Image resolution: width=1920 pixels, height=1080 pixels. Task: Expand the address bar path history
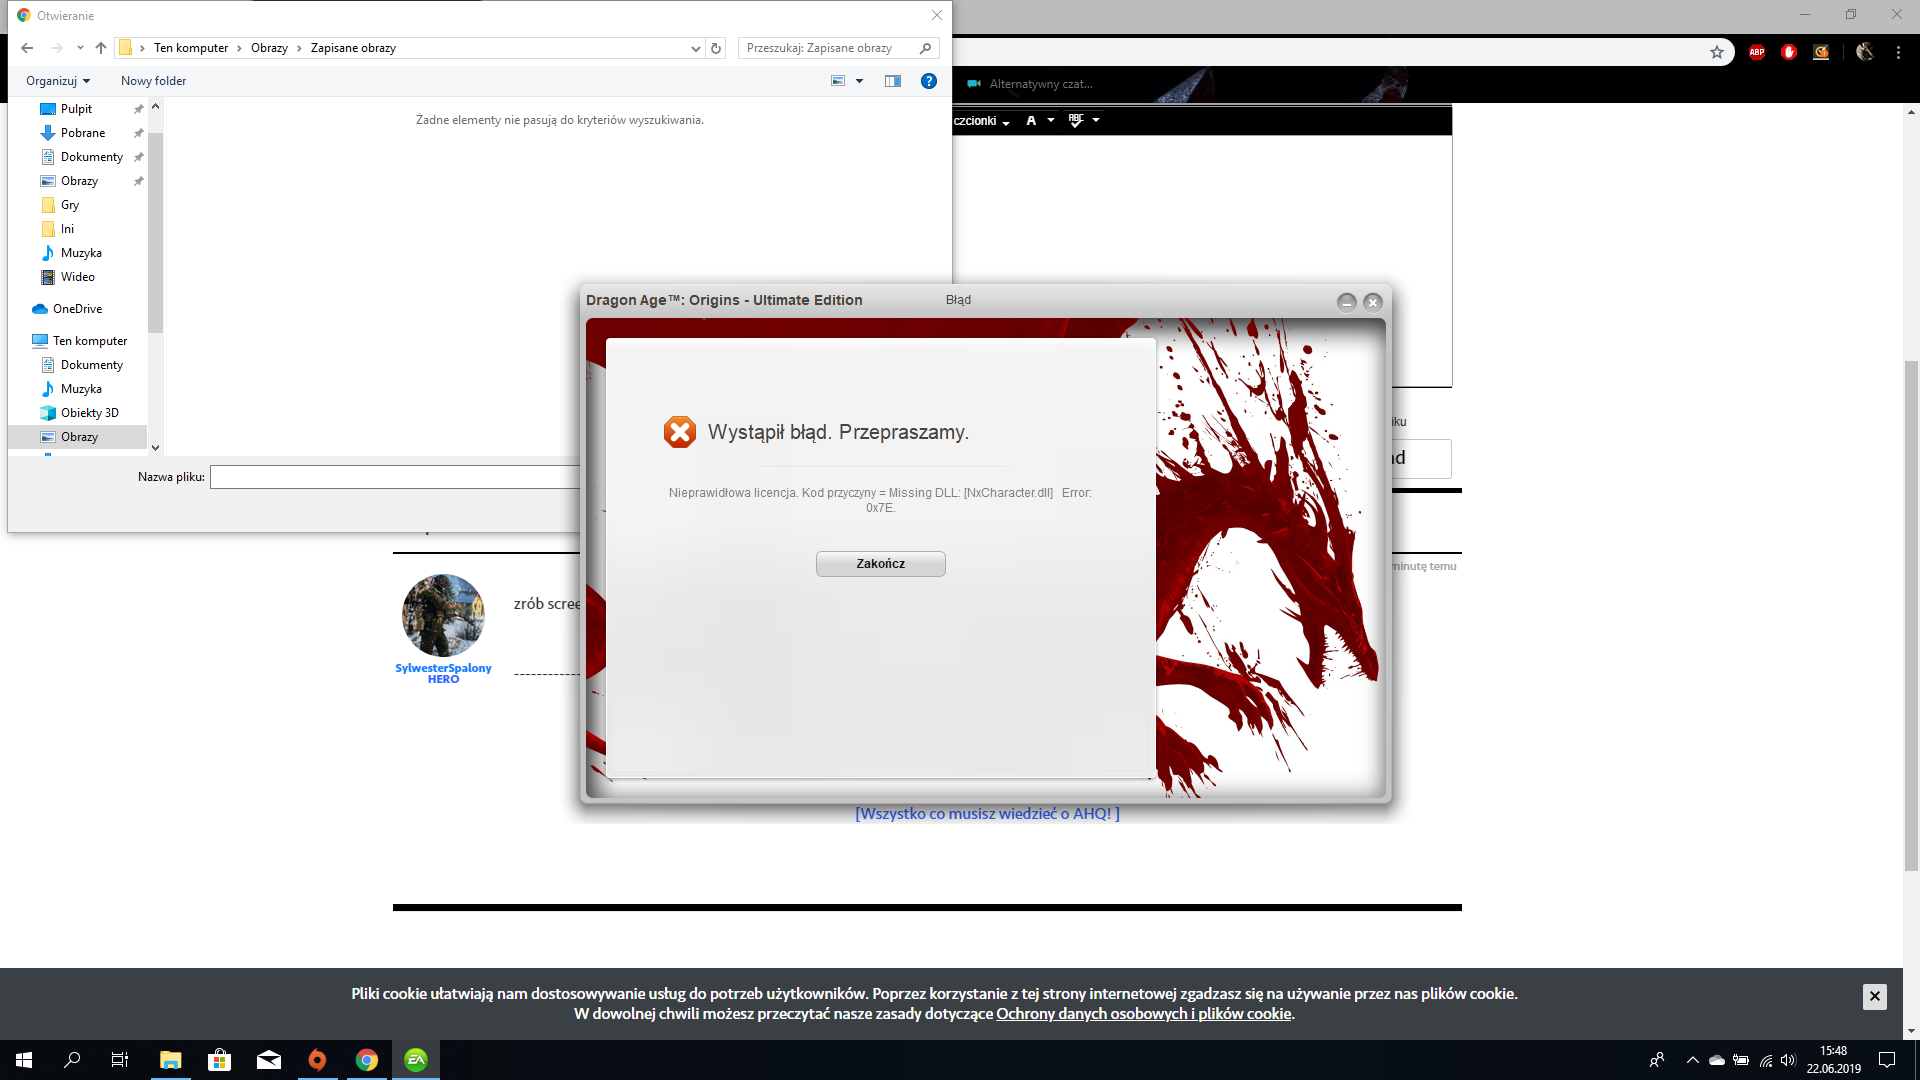(696, 48)
